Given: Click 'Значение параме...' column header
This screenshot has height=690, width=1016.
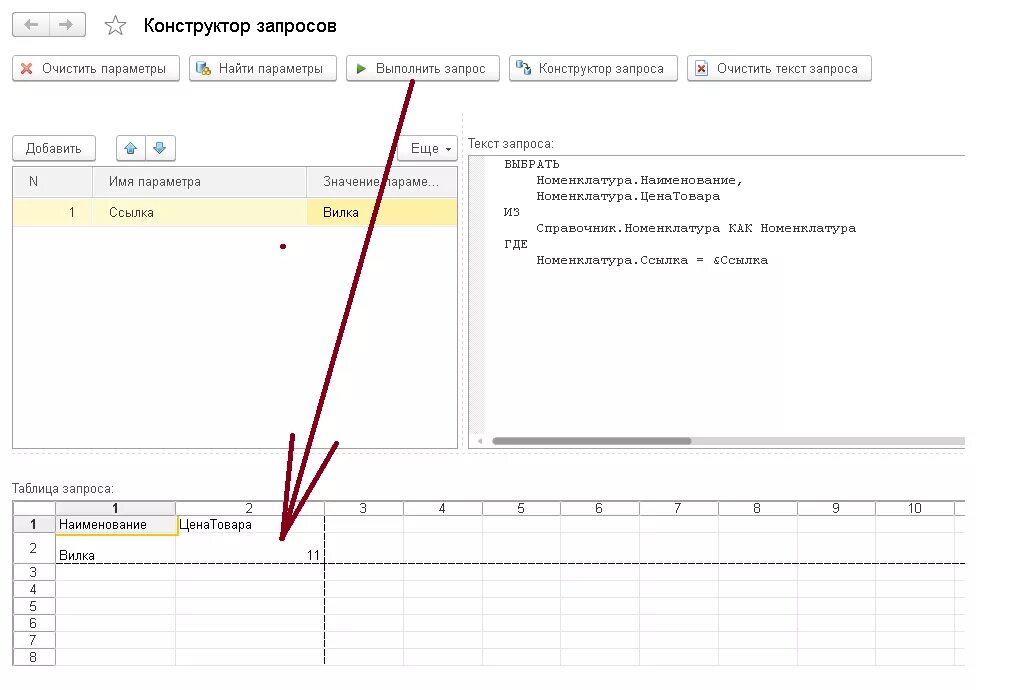Looking at the screenshot, I should point(382,182).
